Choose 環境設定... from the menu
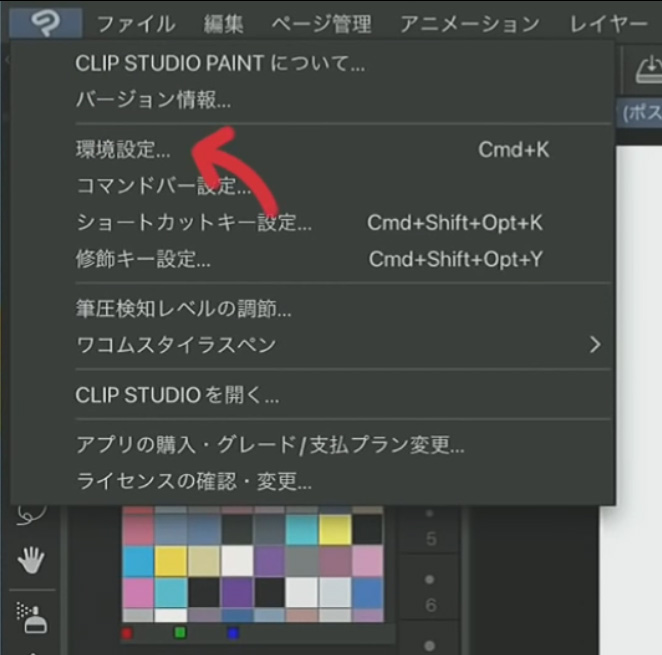Image resolution: width=662 pixels, height=655 pixels. click(x=123, y=150)
